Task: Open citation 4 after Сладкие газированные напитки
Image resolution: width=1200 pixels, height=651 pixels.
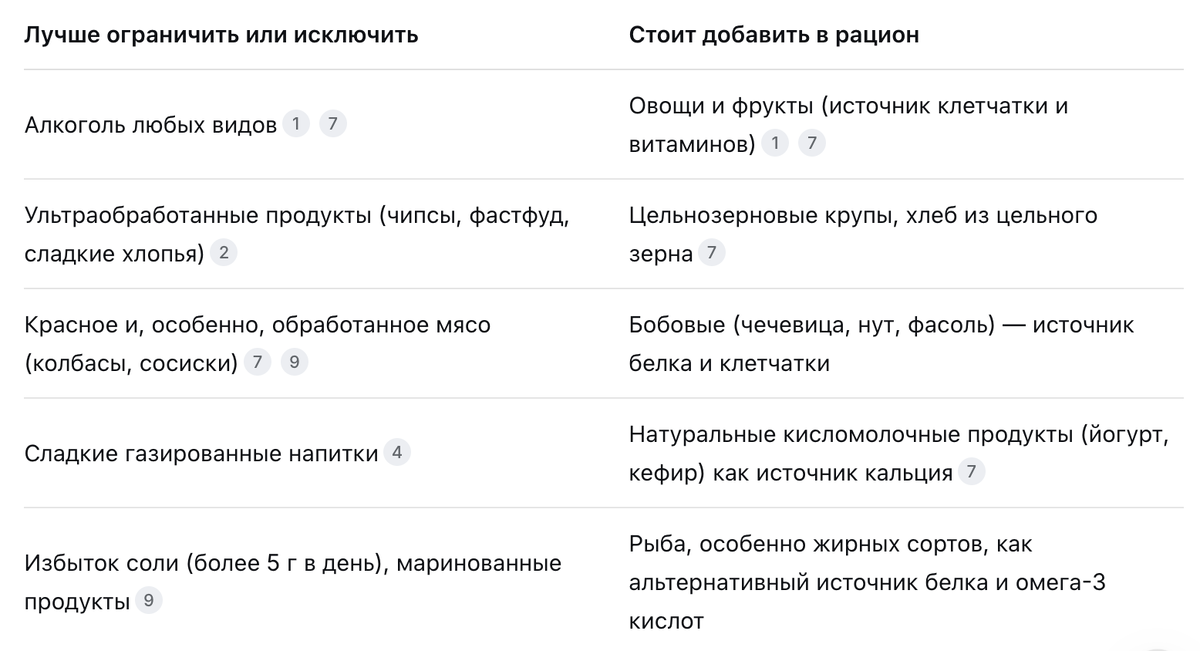Action: pos(397,452)
